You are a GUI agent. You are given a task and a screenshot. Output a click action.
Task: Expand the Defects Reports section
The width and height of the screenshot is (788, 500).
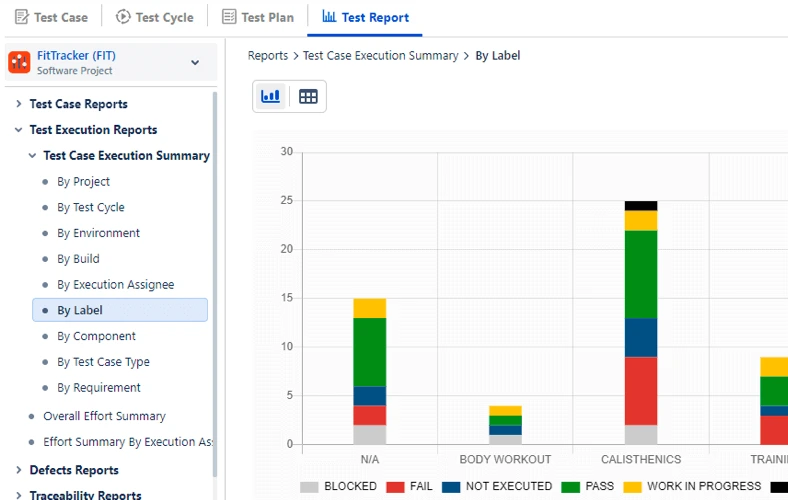tap(19, 470)
